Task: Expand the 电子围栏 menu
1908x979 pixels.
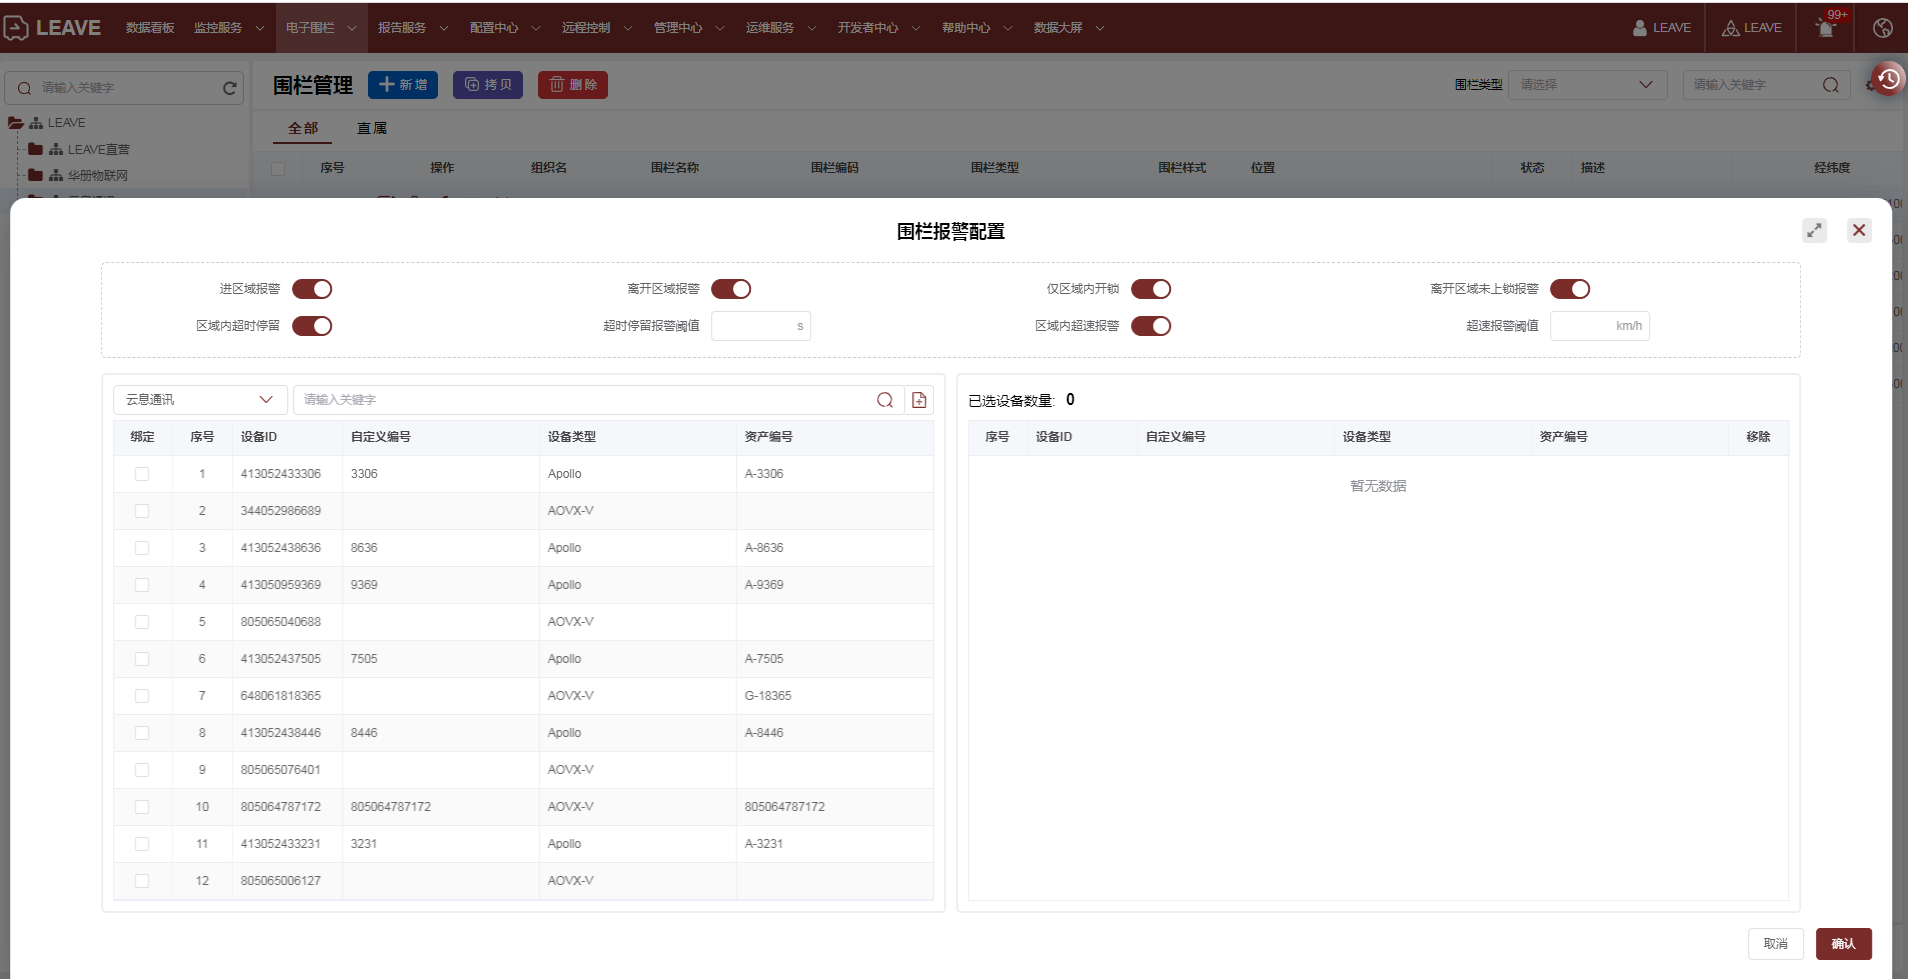Action: tap(321, 28)
